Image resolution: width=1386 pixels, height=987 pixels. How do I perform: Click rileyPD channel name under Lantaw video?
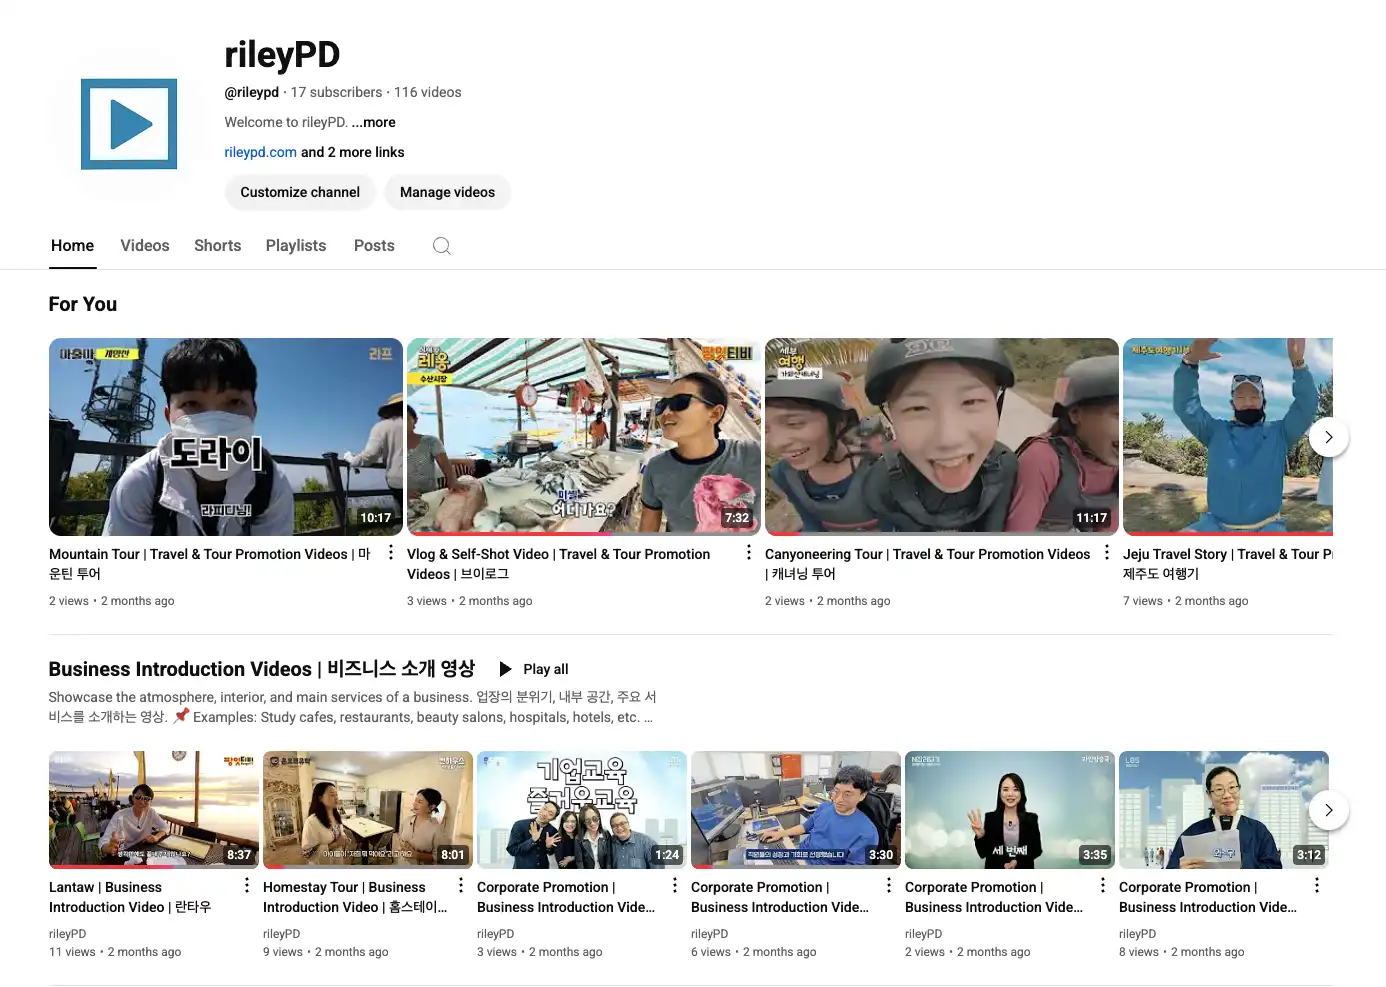(68, 934)
